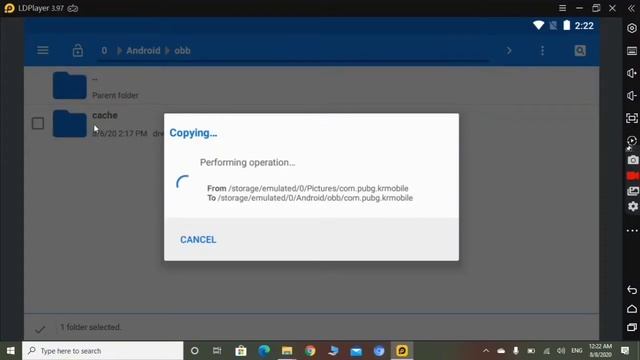Open LDPlayer gear settings

pos(633,207)
